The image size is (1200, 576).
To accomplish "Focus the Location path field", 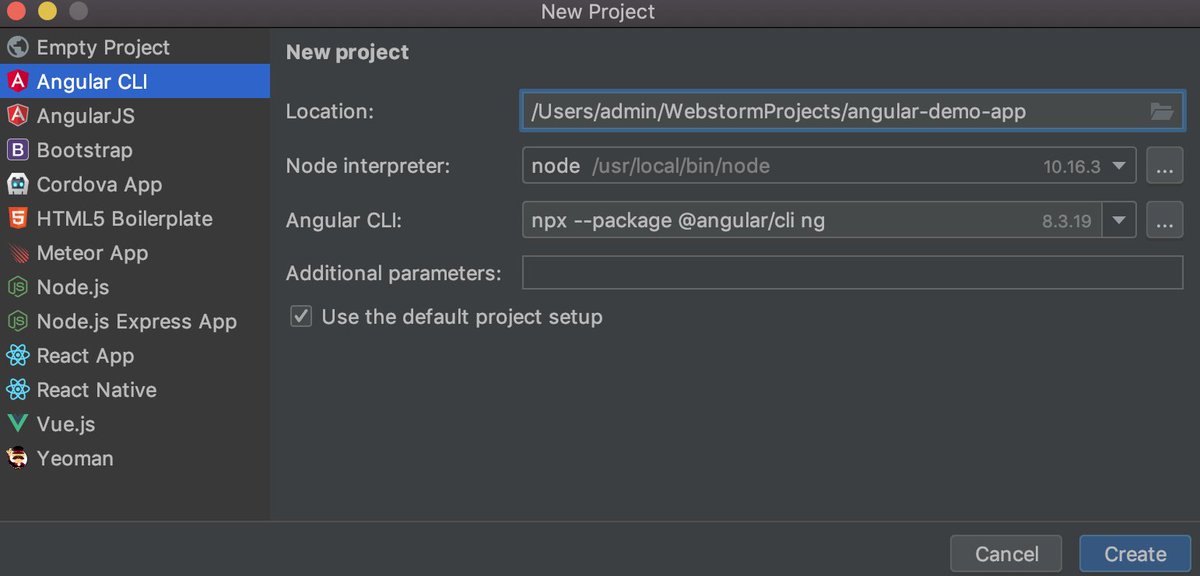I will click(852, 111).
